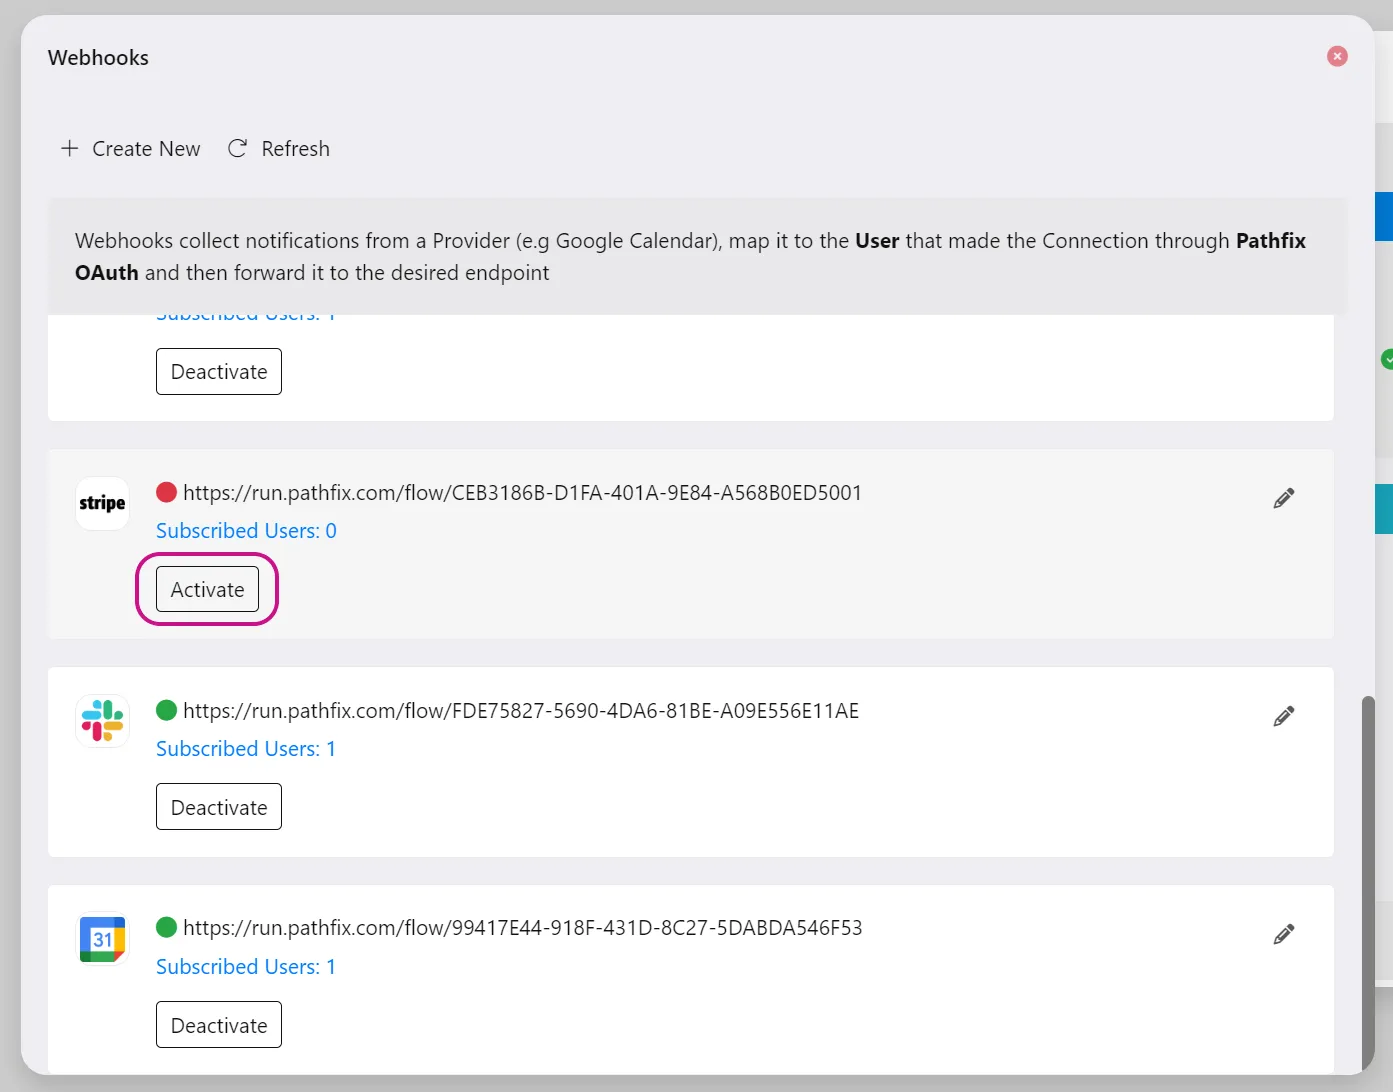
Task: Click the Google Calendar provider logo
Action: (102, 939)
